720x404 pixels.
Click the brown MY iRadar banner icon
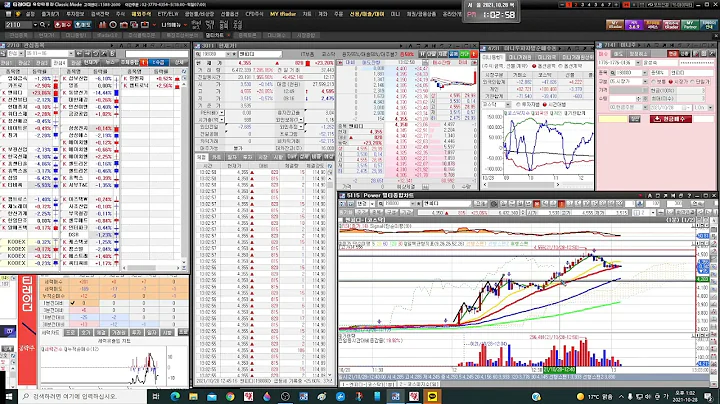tap(615, 25)
